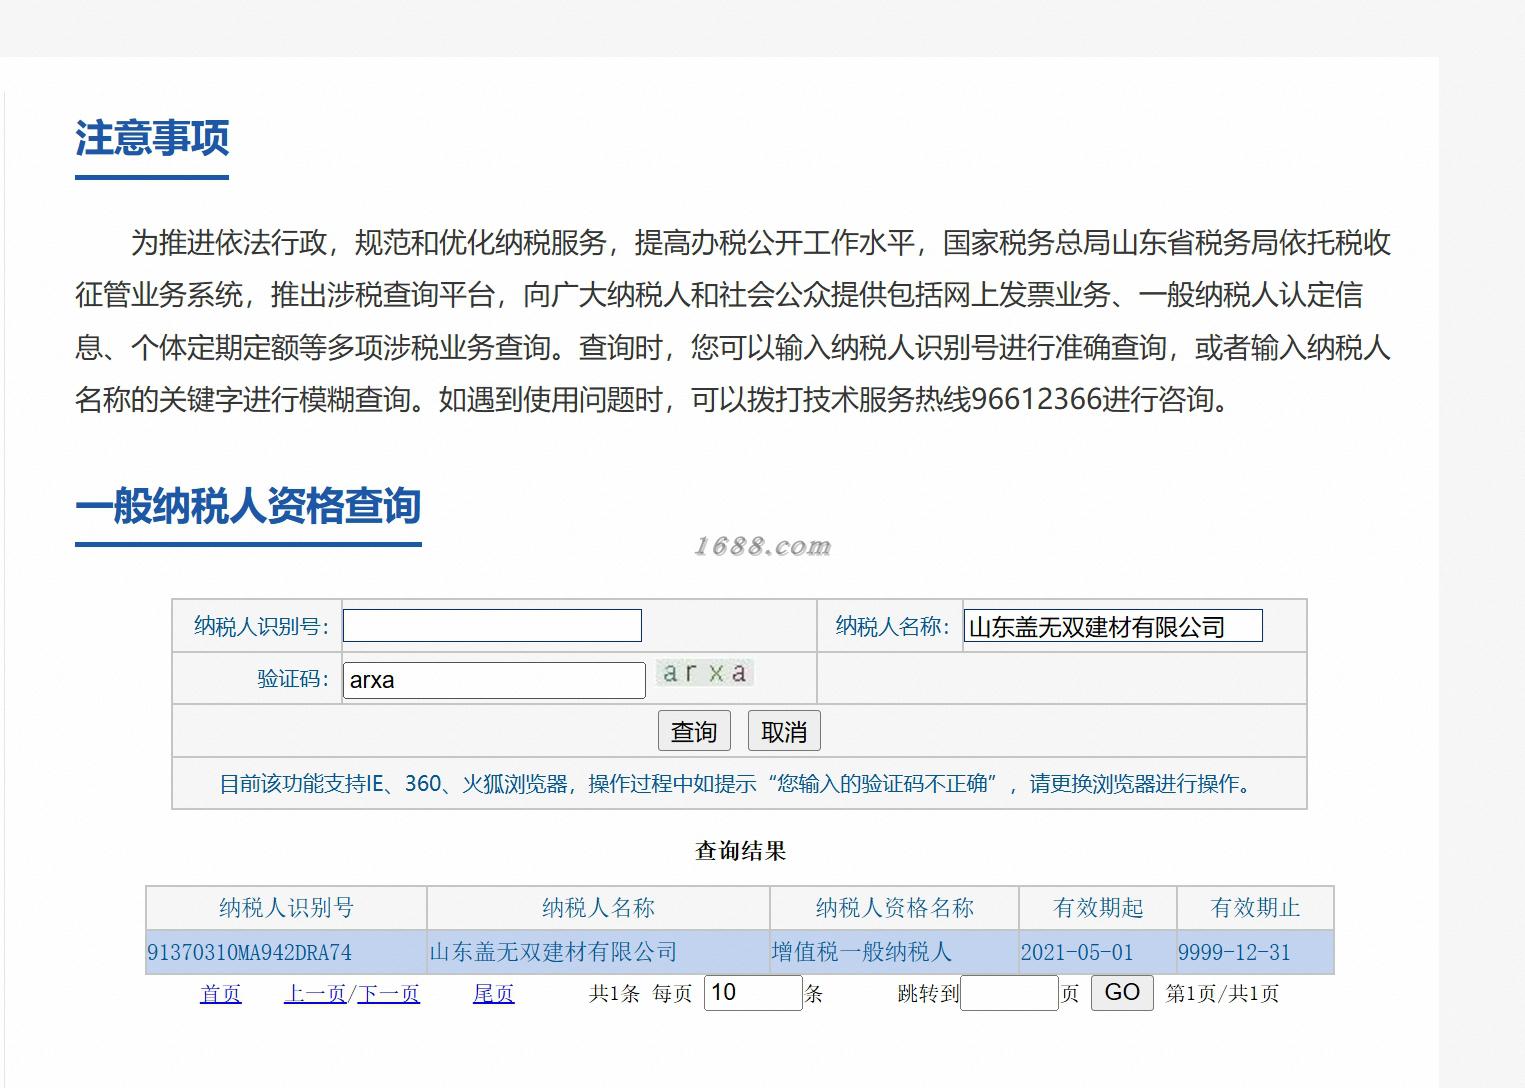Click the 纳税人资格名称 column header
The height and width of the screenshot is (1088, 1525).
click(894, 908)
